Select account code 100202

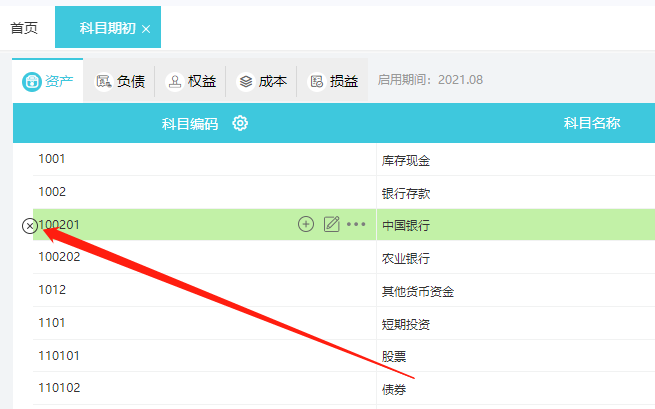click(59, 257)
